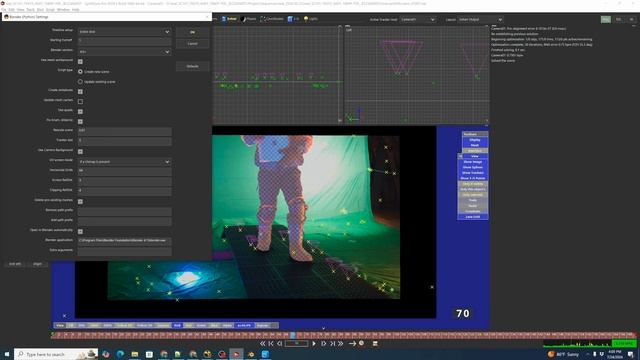Select Lens Grid in the viewport menu
The image size is (640, 360).
coord(473,217)
